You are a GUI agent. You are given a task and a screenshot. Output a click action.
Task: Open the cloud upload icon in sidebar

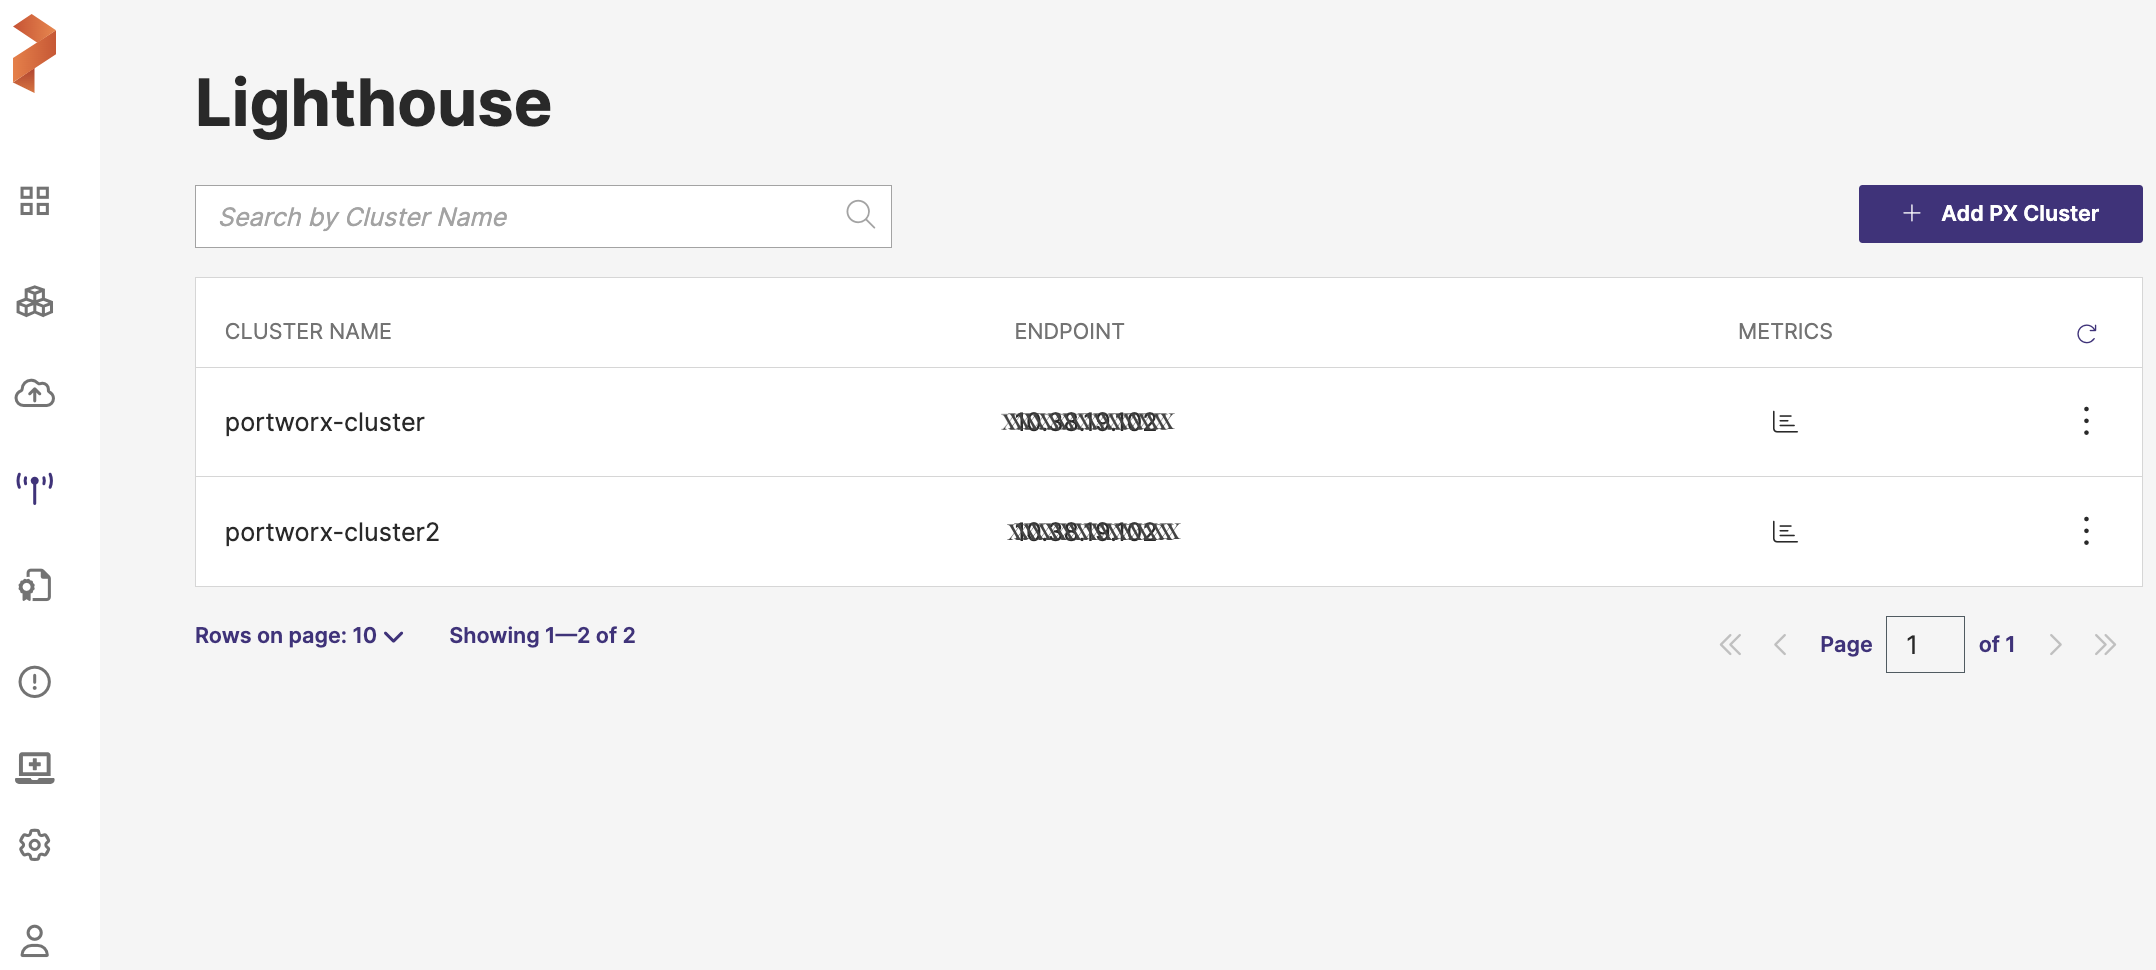coord(34,393)
